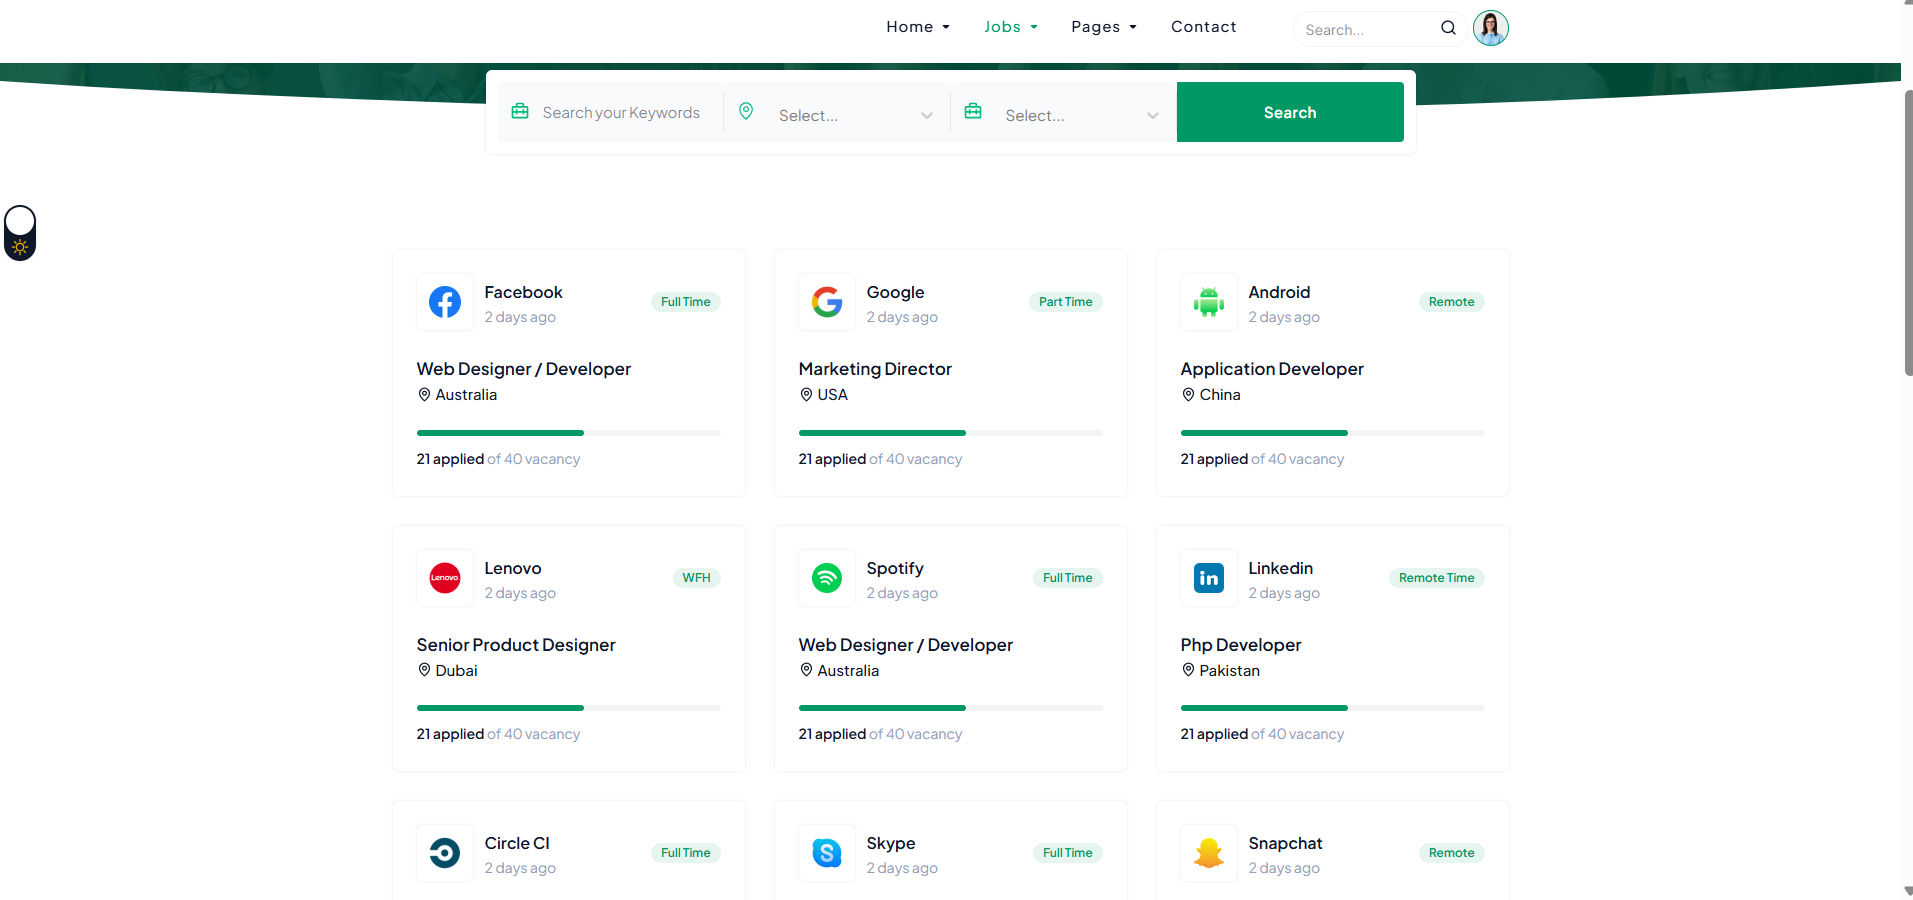Open the location Select dropdown
This screenshot has height=900, width=1913.
[854, 116]
